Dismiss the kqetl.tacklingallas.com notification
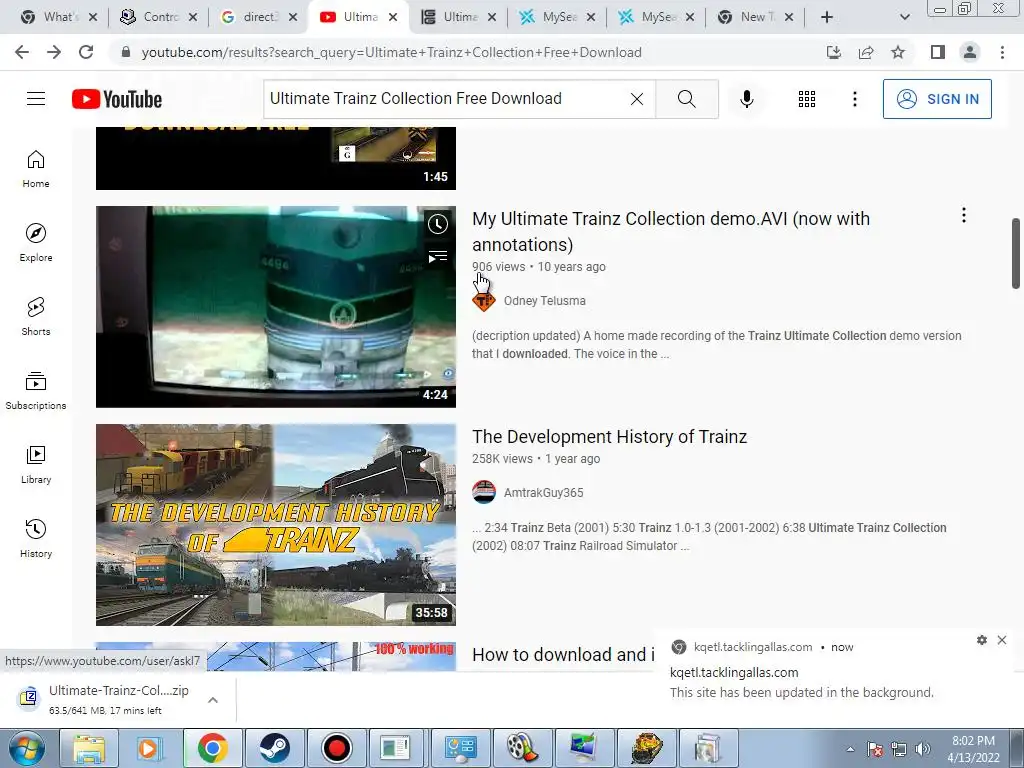 click(x=1002, y=640)
